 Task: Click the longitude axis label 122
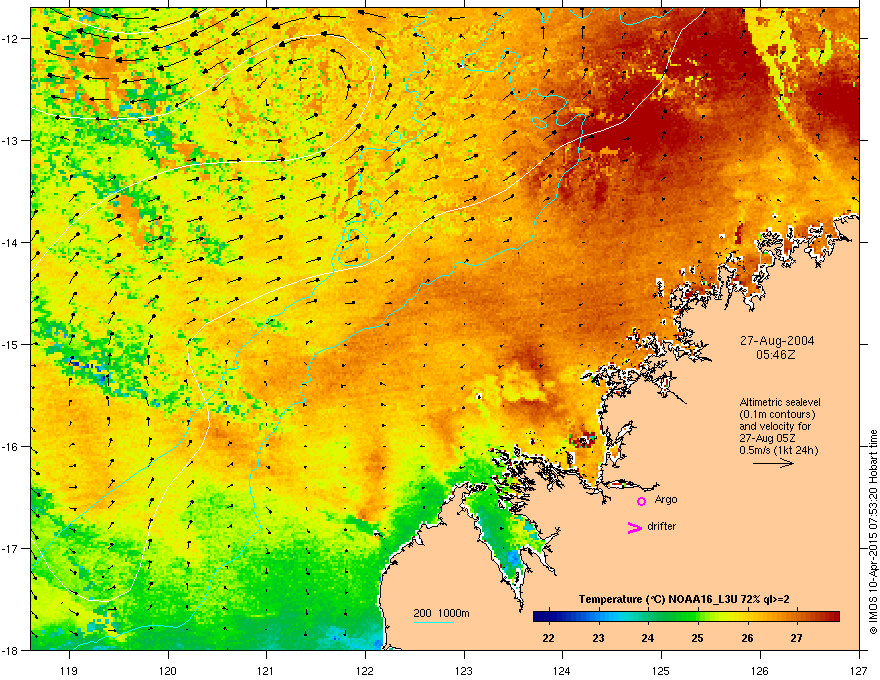(x=365, y=670)
